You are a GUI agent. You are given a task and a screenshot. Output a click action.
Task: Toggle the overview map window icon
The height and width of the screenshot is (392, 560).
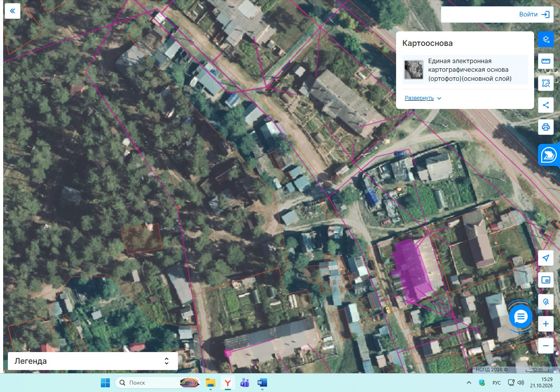[x=546, y=280]
